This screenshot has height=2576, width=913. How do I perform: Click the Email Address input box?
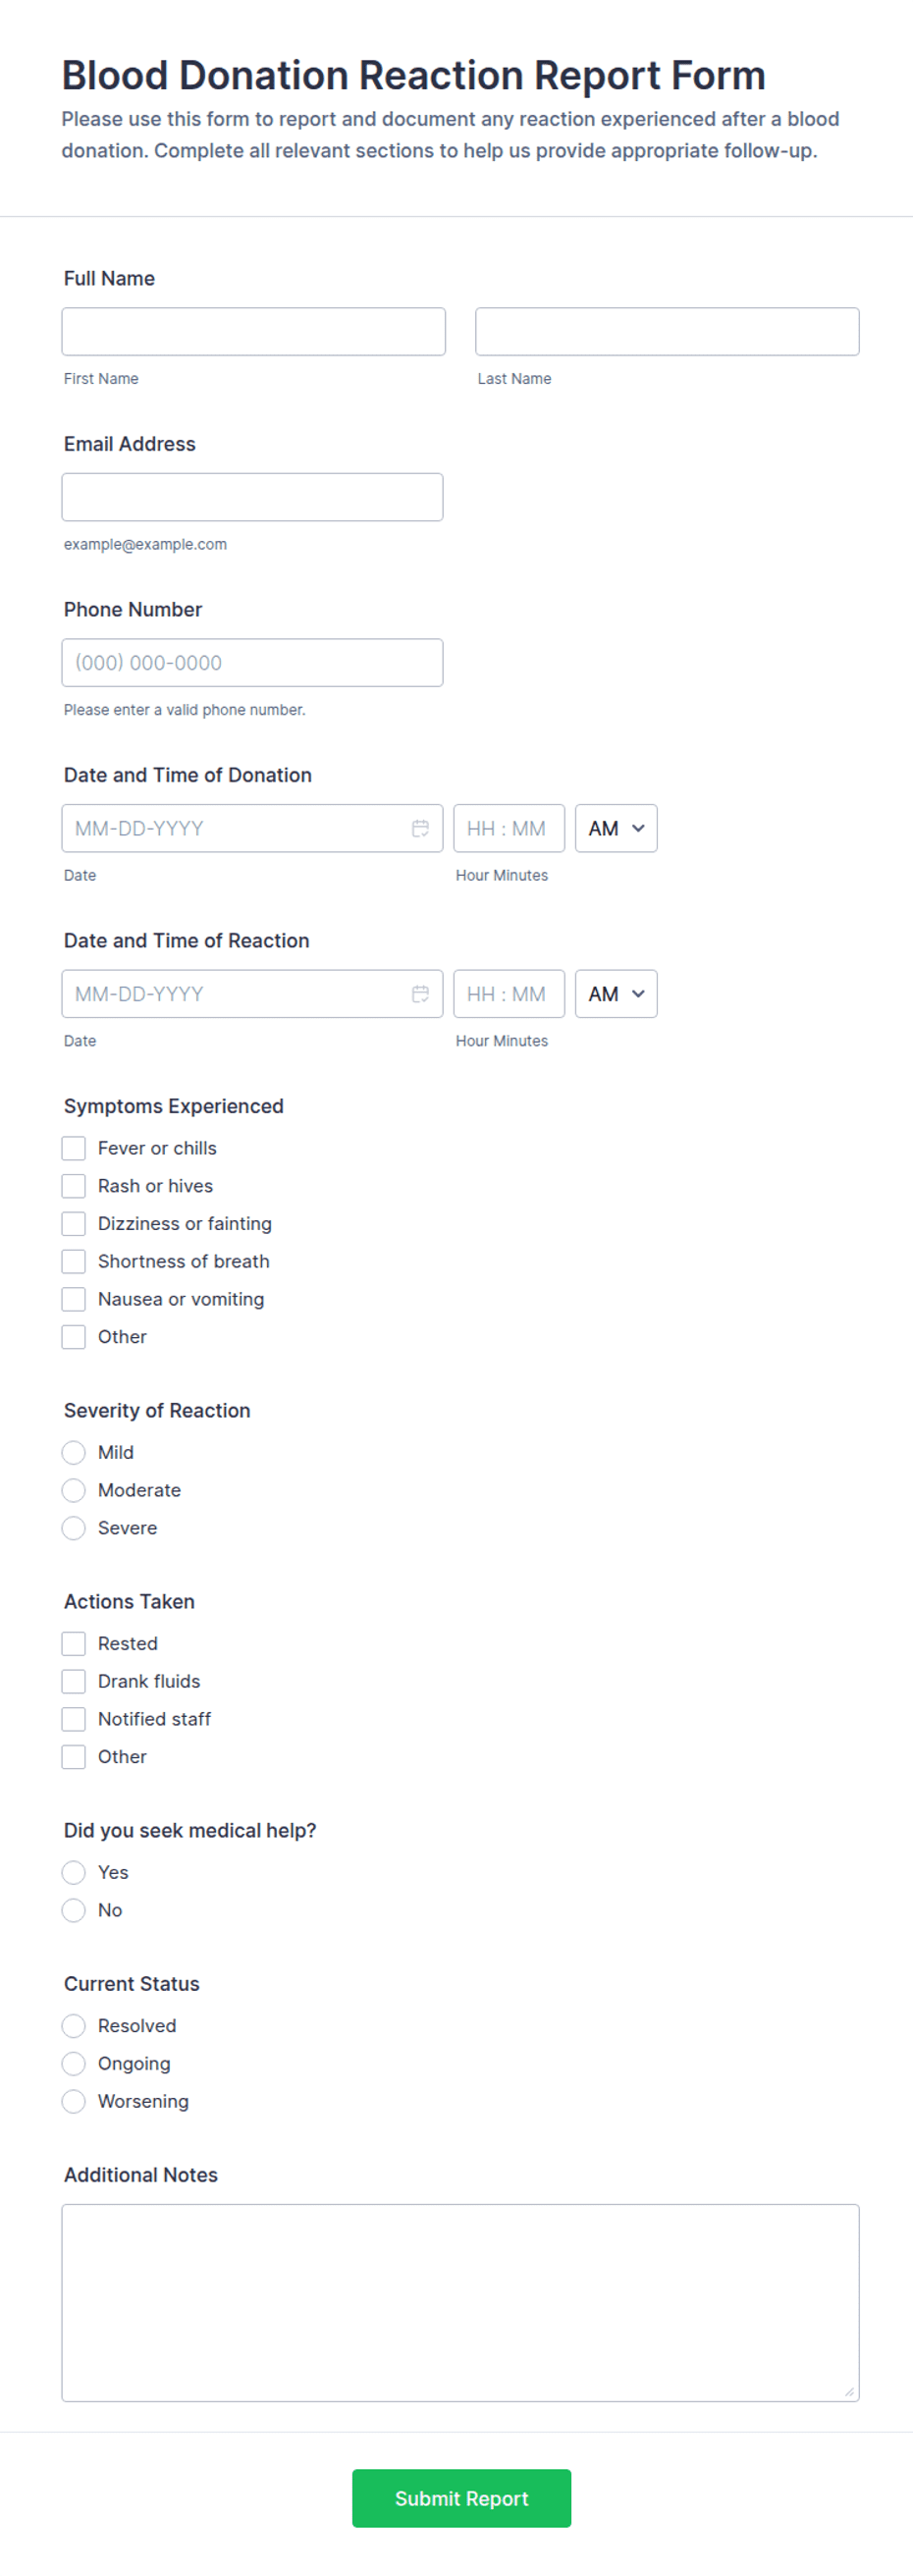[252, 497]
